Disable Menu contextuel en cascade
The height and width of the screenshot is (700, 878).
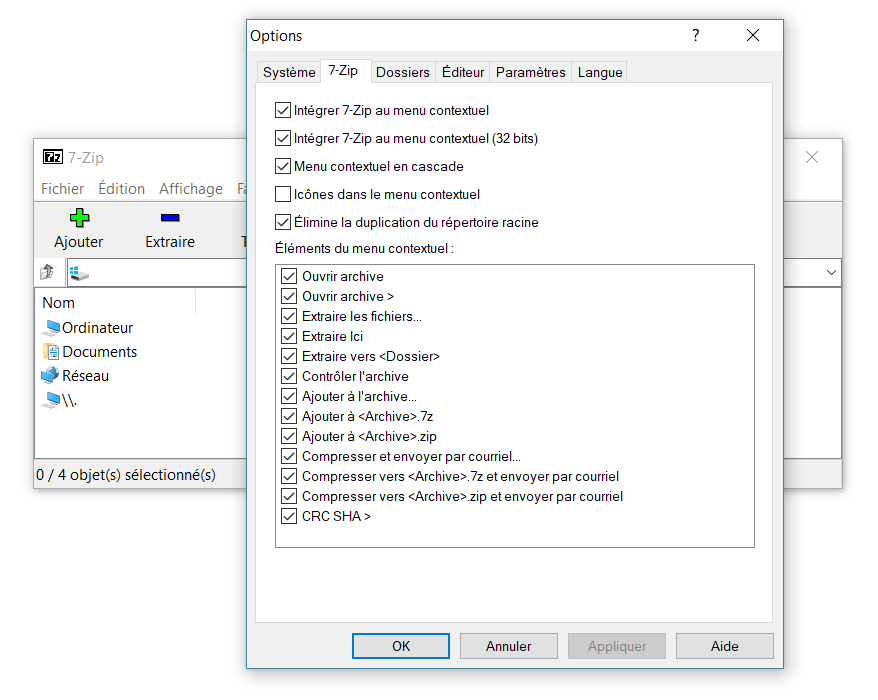(x=283, y=166)
